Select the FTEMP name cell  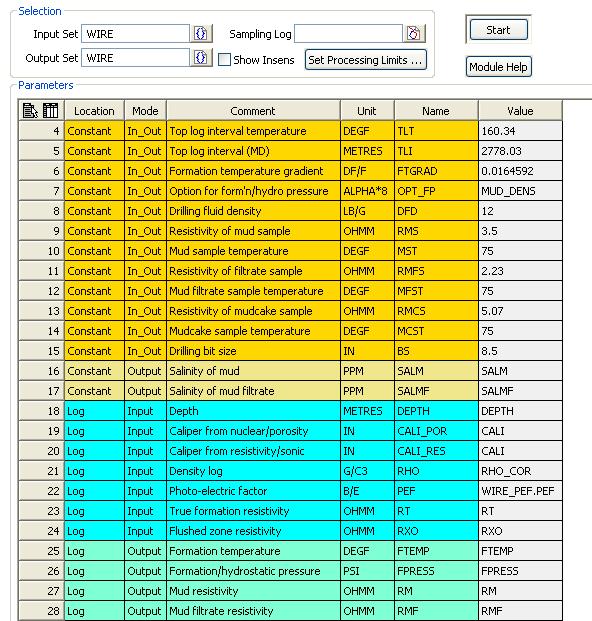(436, 551)
